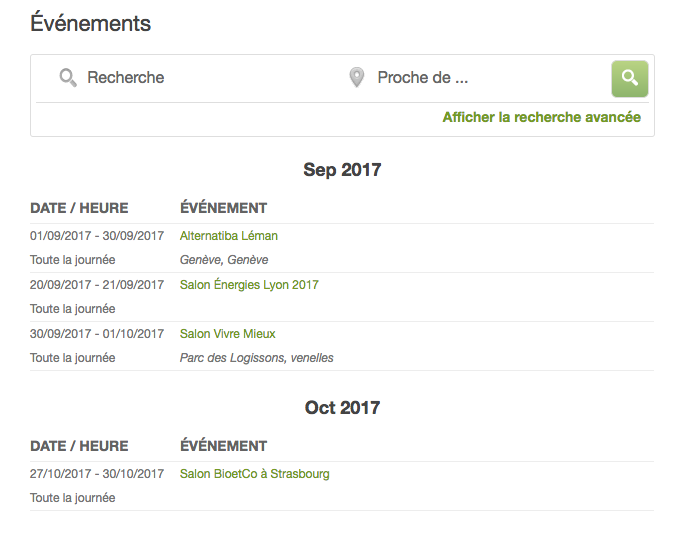Click the Sep 2017 month heading
Screen dimensions: 695x533
(342, 170)
